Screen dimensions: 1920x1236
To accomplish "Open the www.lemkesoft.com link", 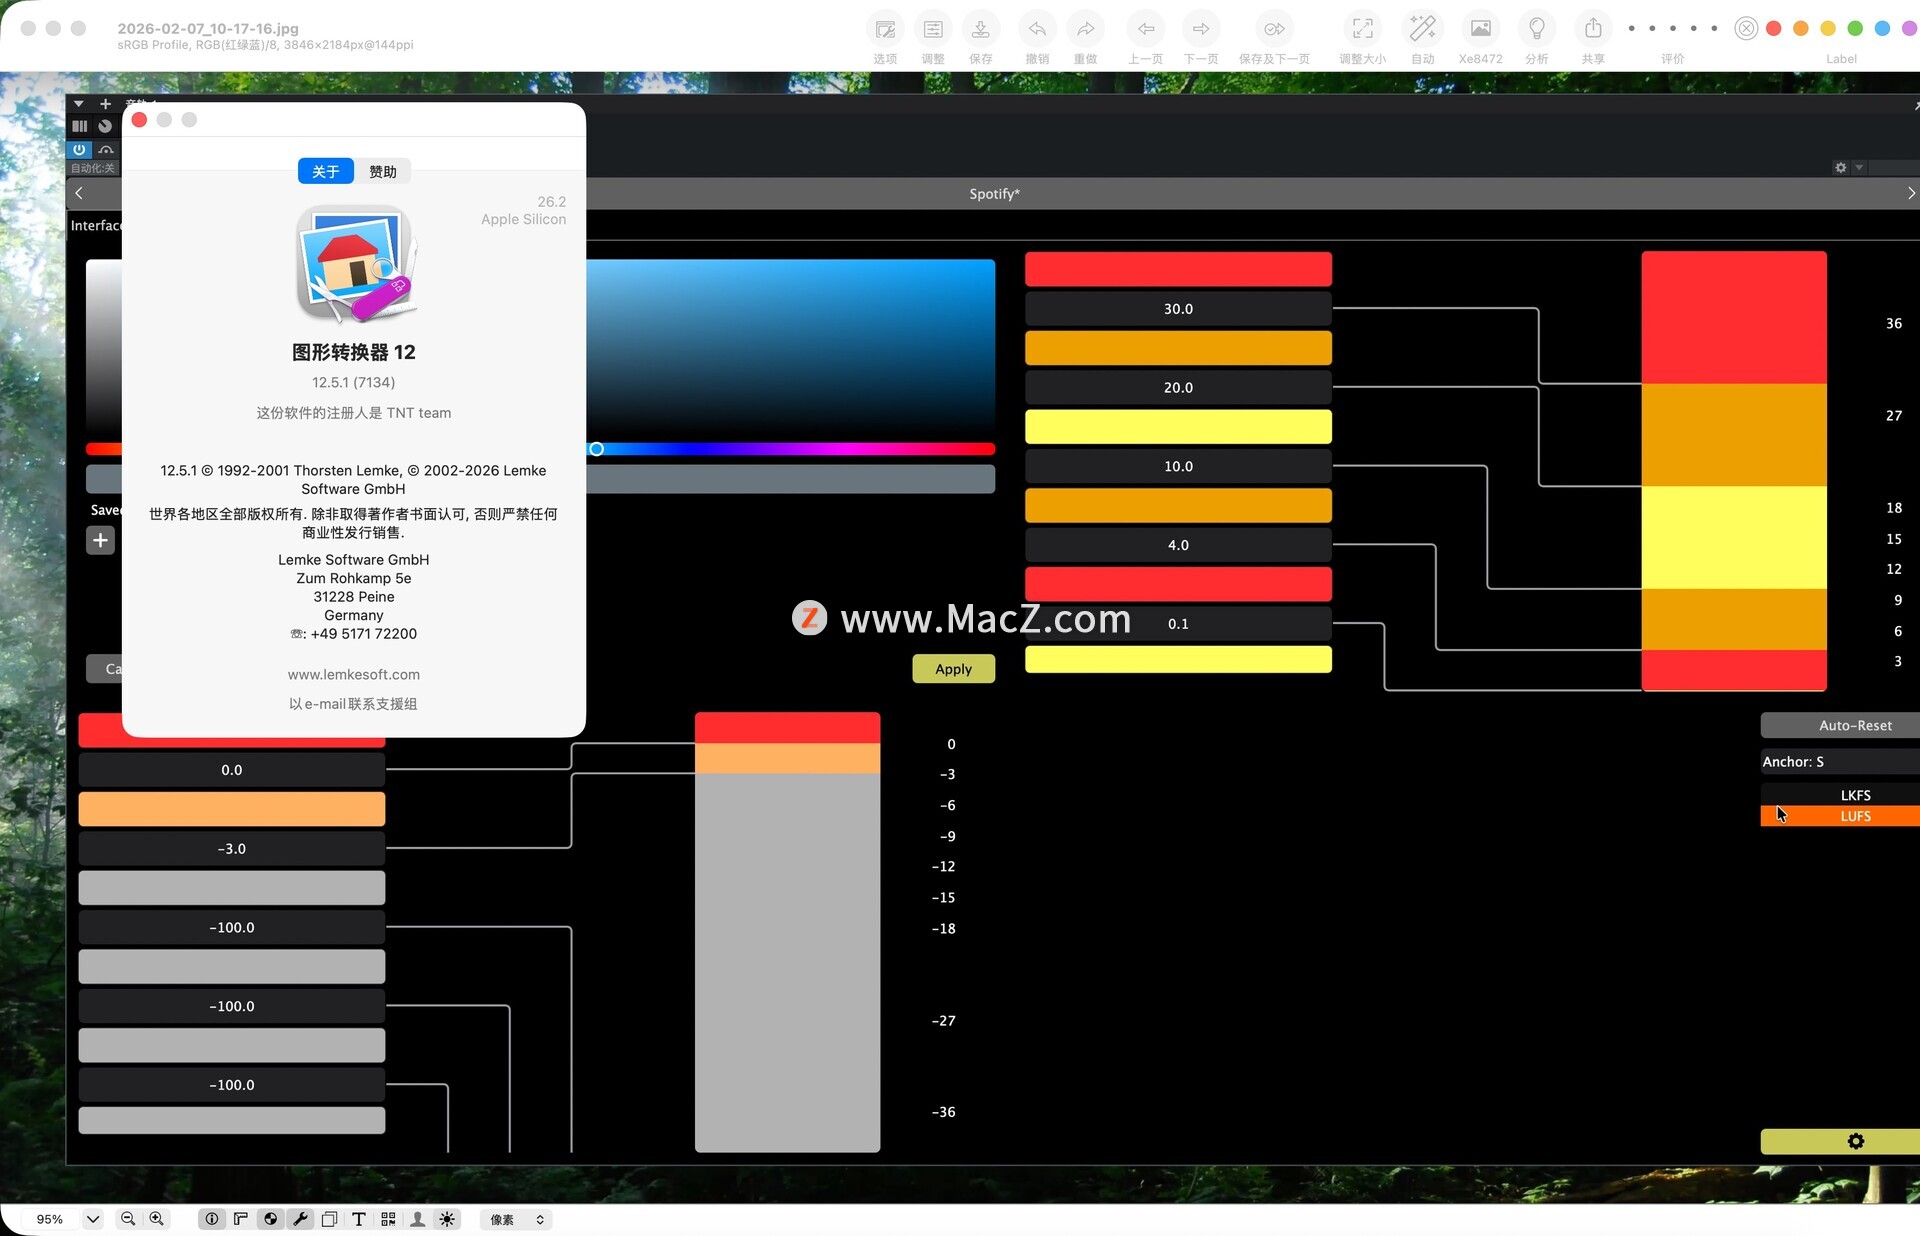I will click(x=353, y=675).
